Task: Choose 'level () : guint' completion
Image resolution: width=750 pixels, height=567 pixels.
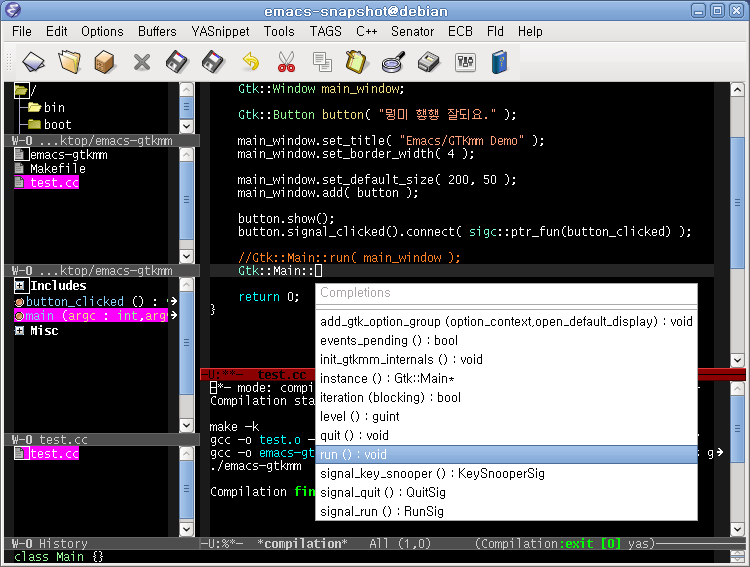Action: coord(506,416)
